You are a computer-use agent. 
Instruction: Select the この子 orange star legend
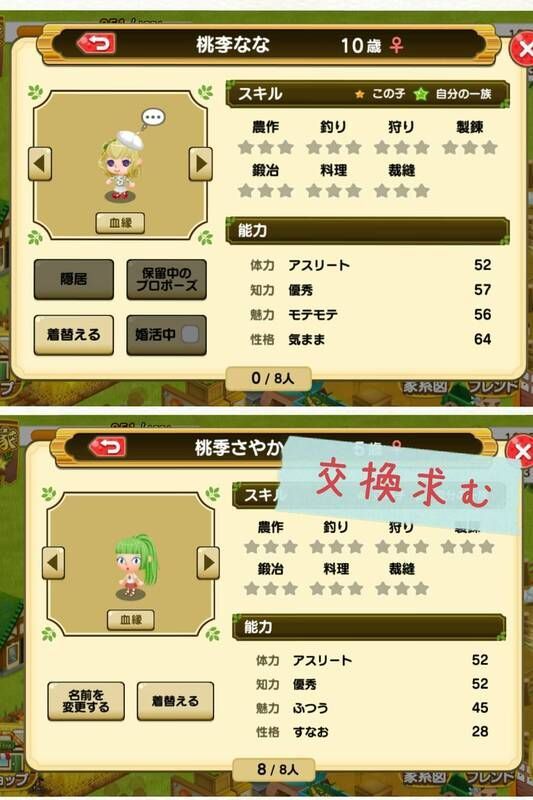tap(380, 94)
